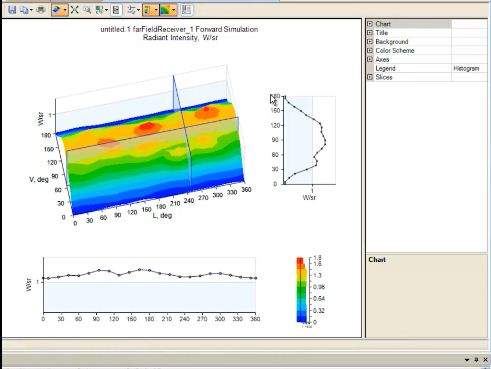491x369 pixels.
Task: Click the magnifier zoom icon
Action: 87,10
